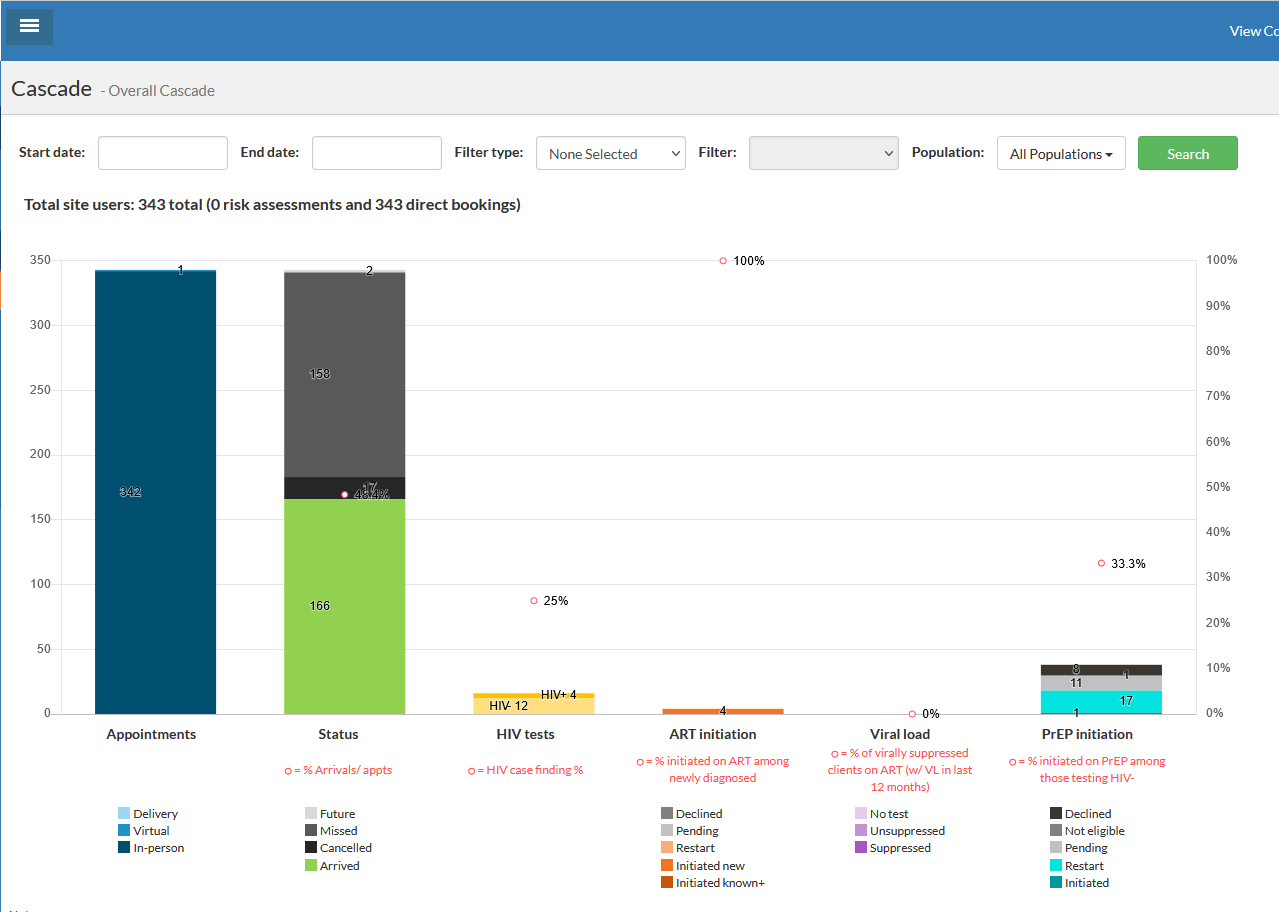The height and width of the screenshot is (912, 1279).
Task: Open the Filter type dropdown
Action: 610,153
